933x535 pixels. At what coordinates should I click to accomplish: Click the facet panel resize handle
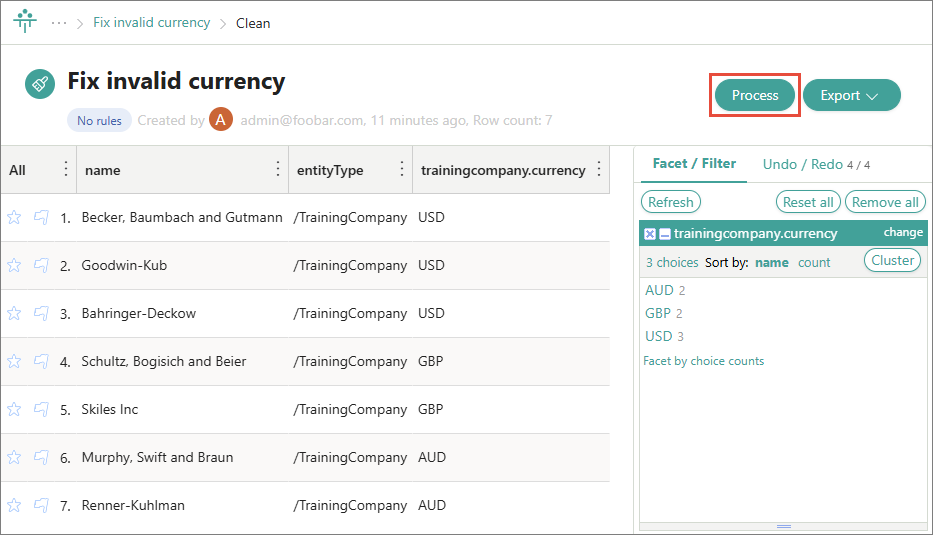(784, 526)
